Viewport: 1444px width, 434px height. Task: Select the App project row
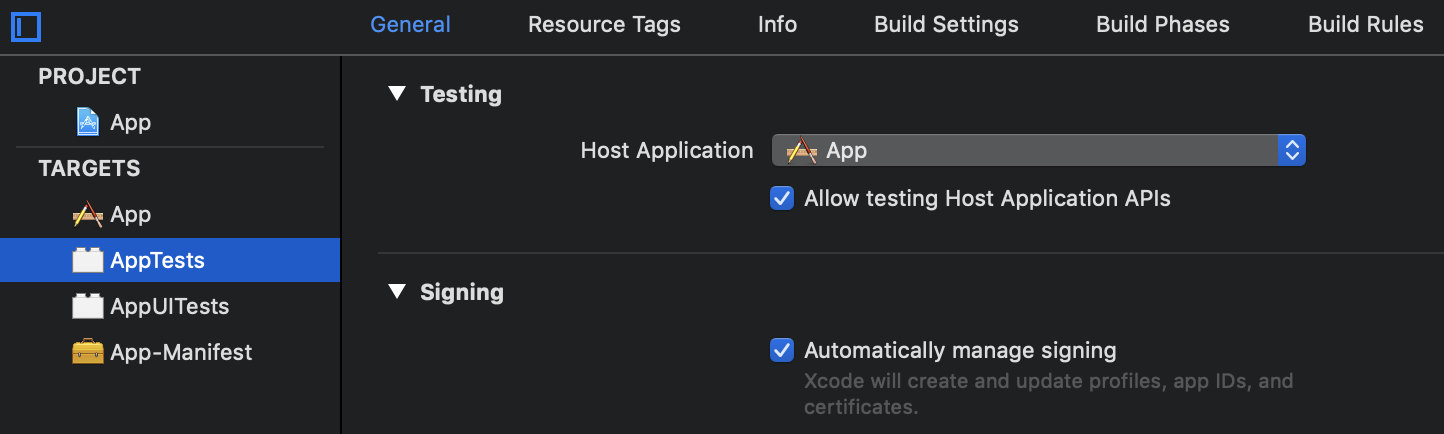pyautogui.click(x=170, y=122)
